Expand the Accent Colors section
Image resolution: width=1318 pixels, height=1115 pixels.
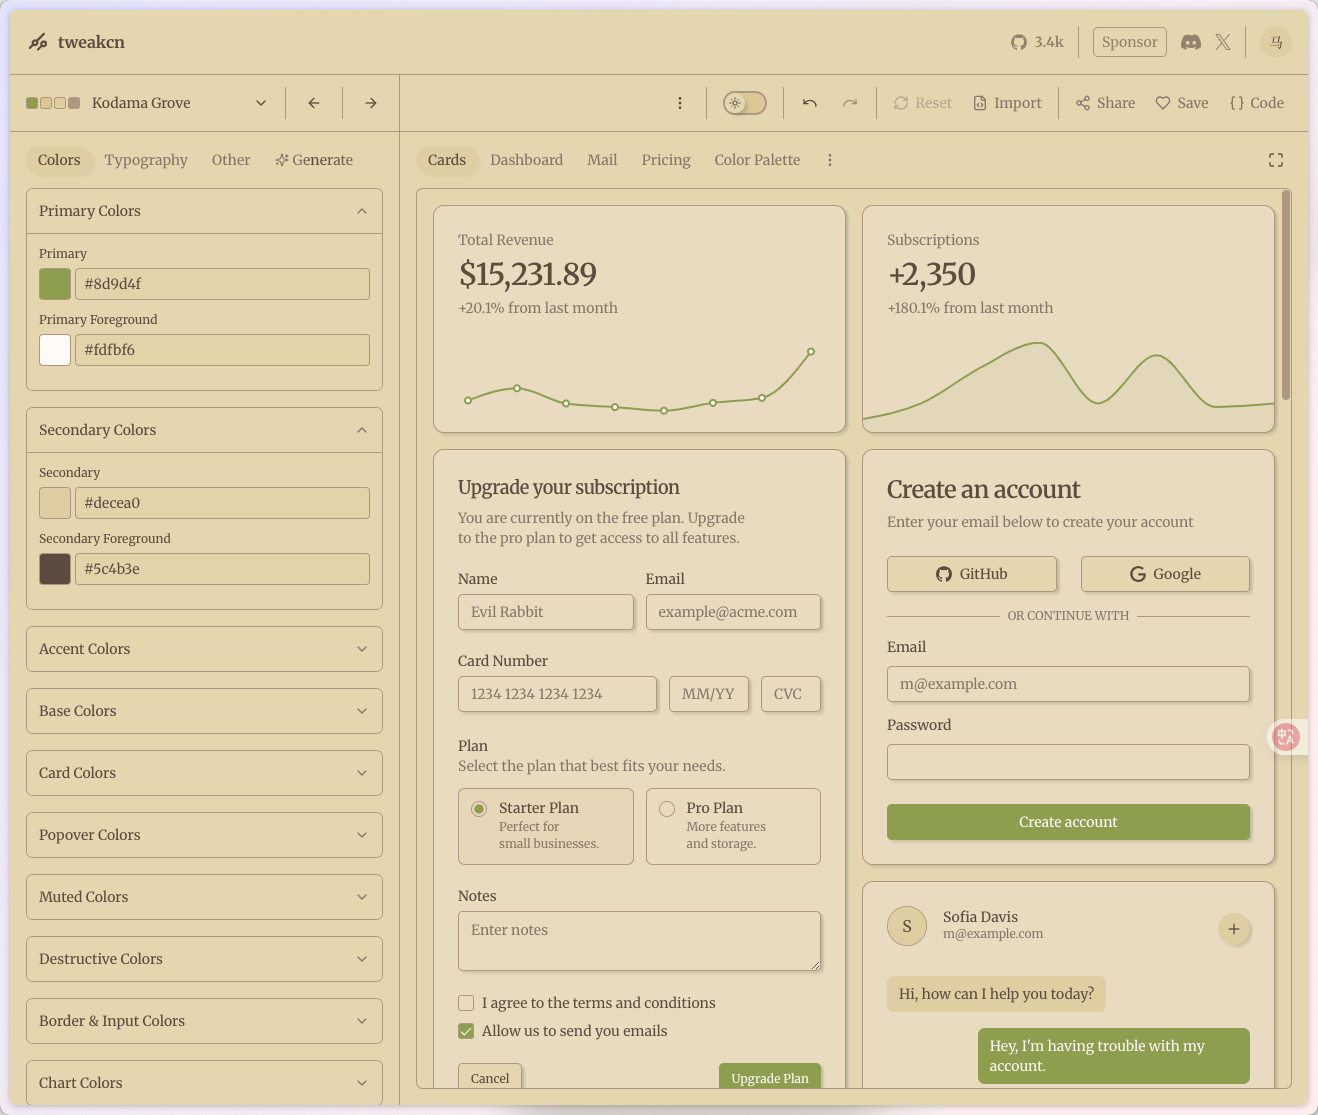tap(204, 649)
